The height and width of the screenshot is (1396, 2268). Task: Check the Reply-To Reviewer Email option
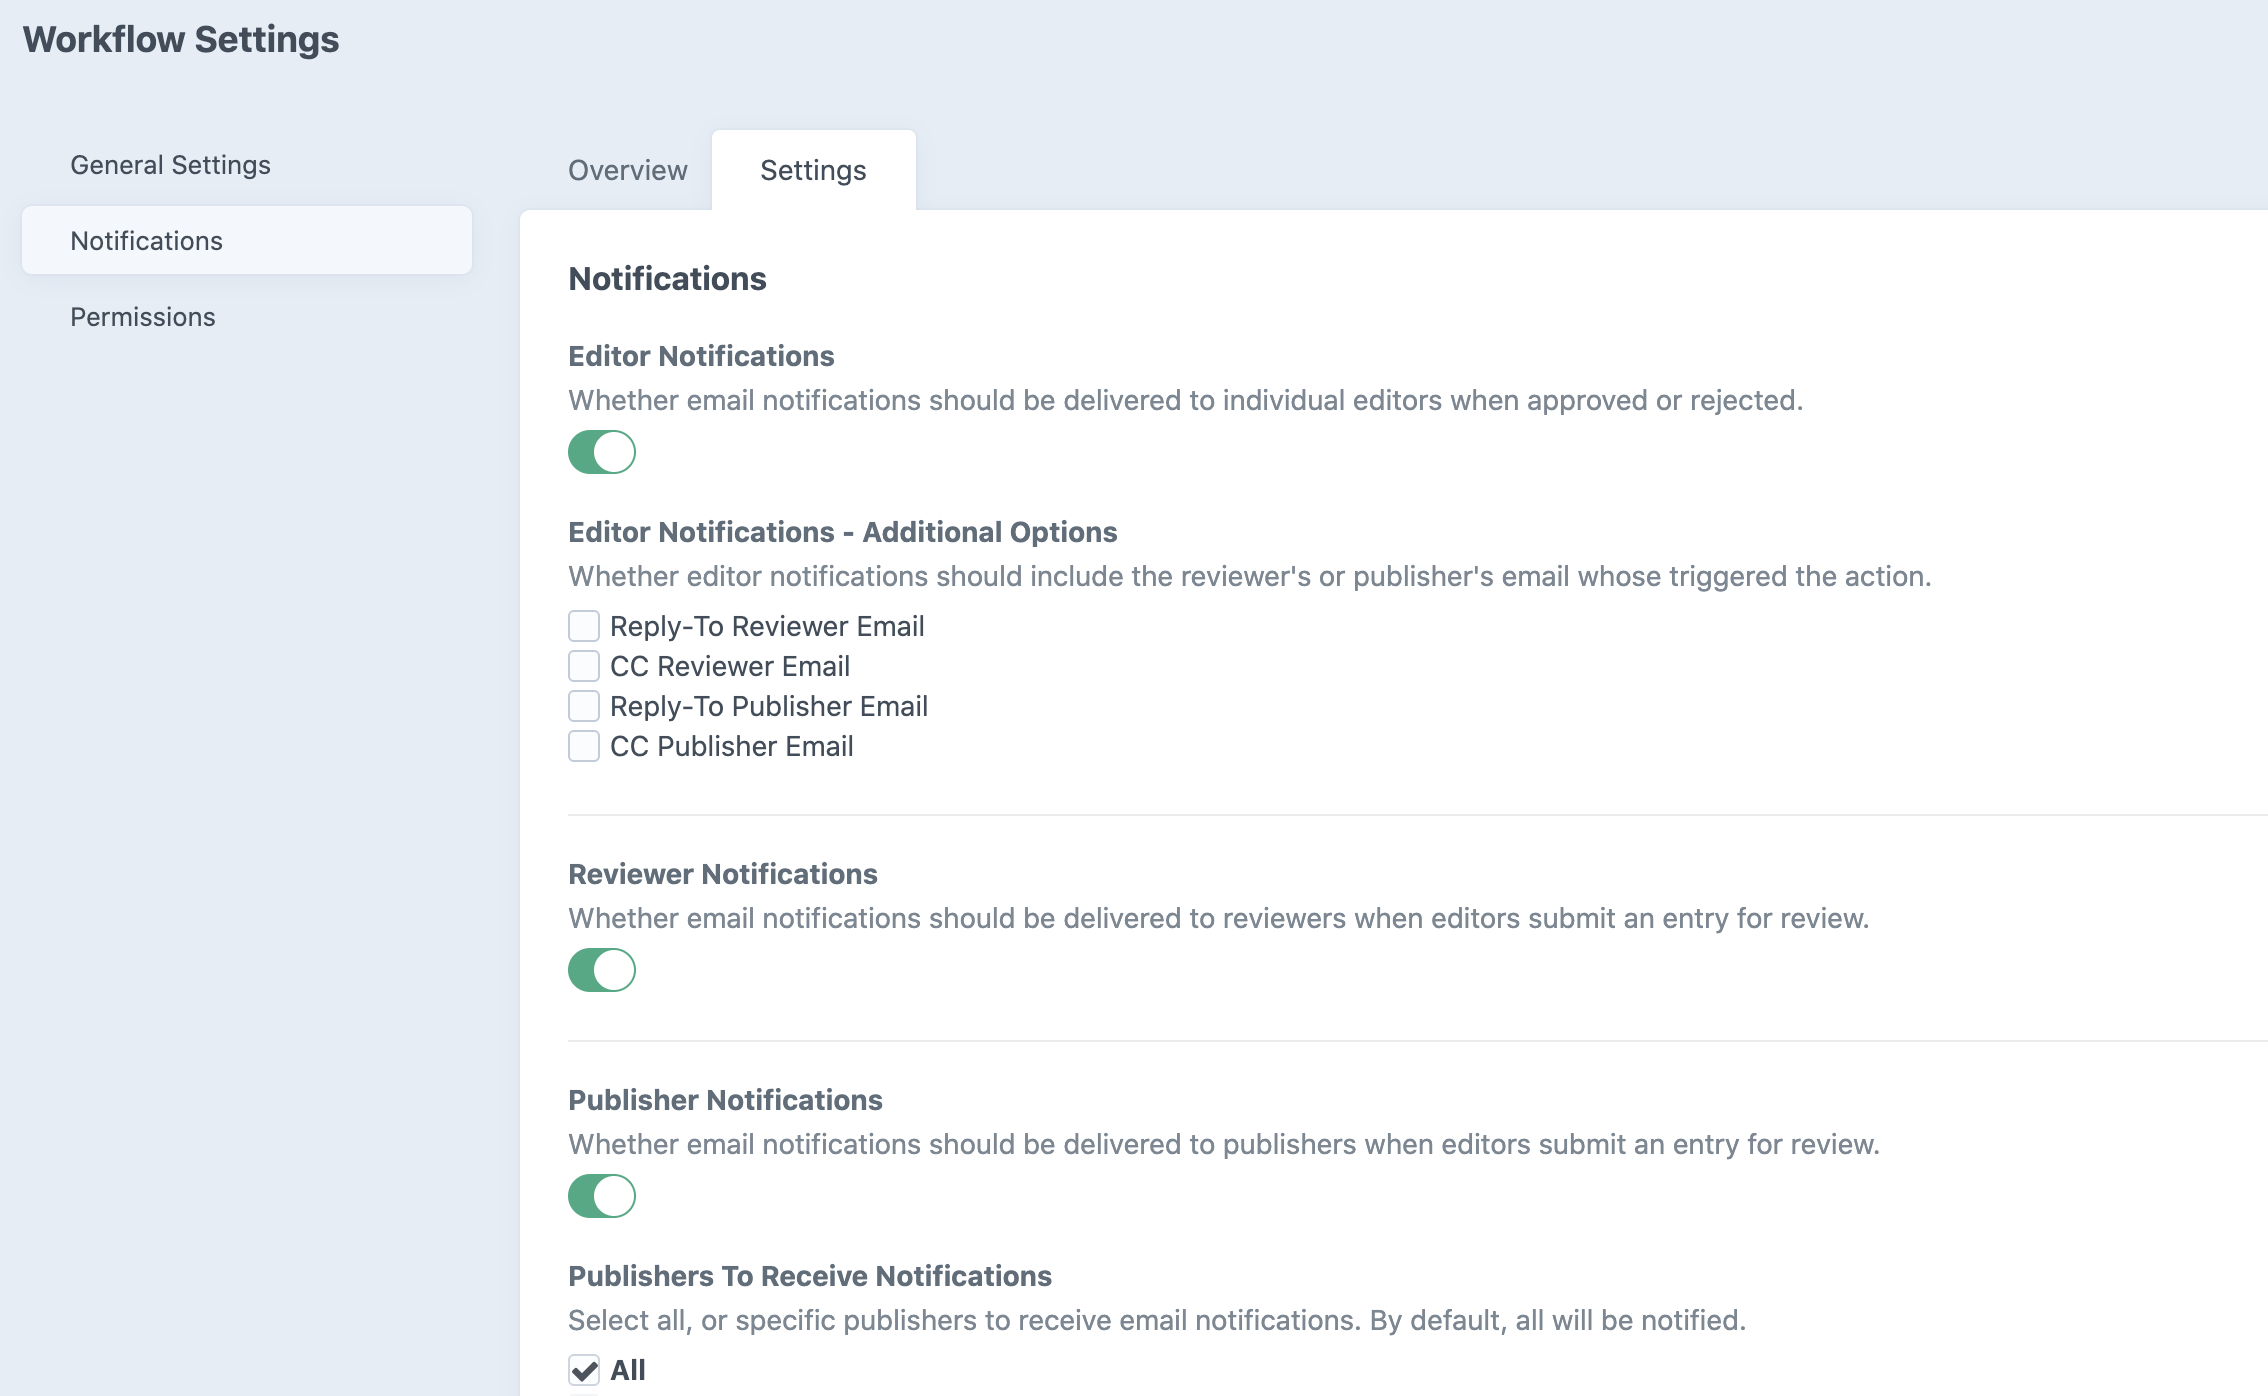(x=583, y=625)
